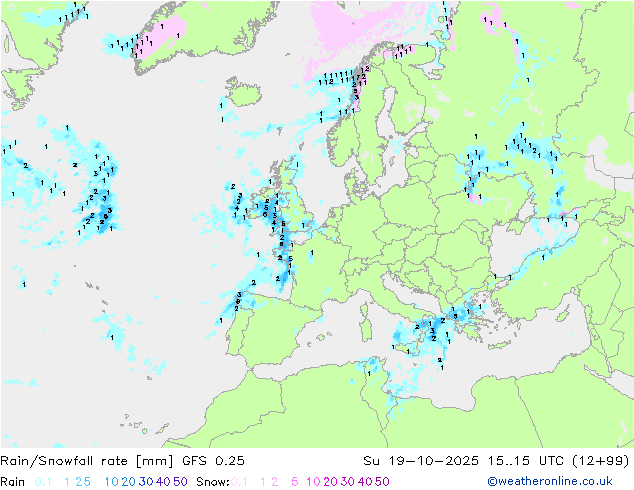
Task: Pick the Rain legend 30 value
Action: (x=146, y=482)
